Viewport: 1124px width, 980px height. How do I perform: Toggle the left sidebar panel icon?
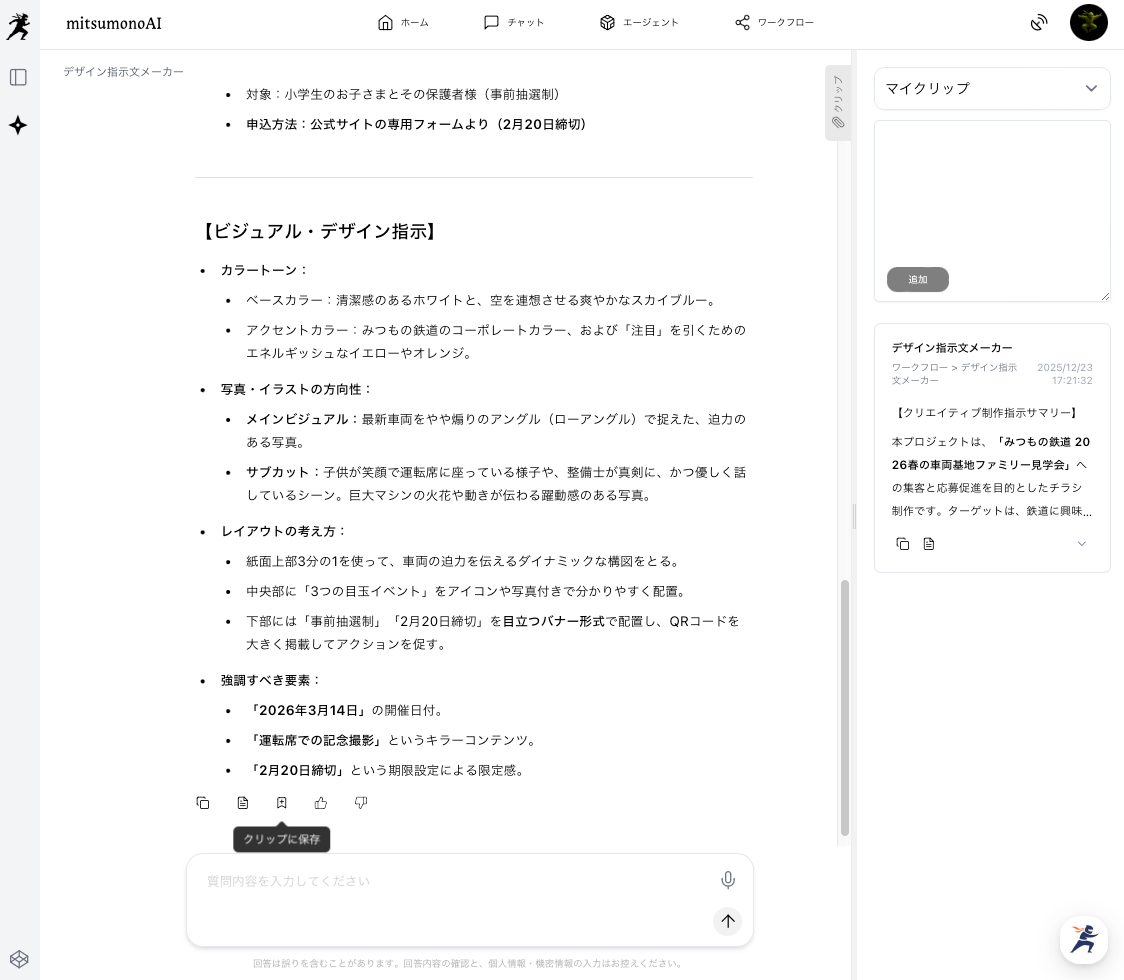point(18,77)
